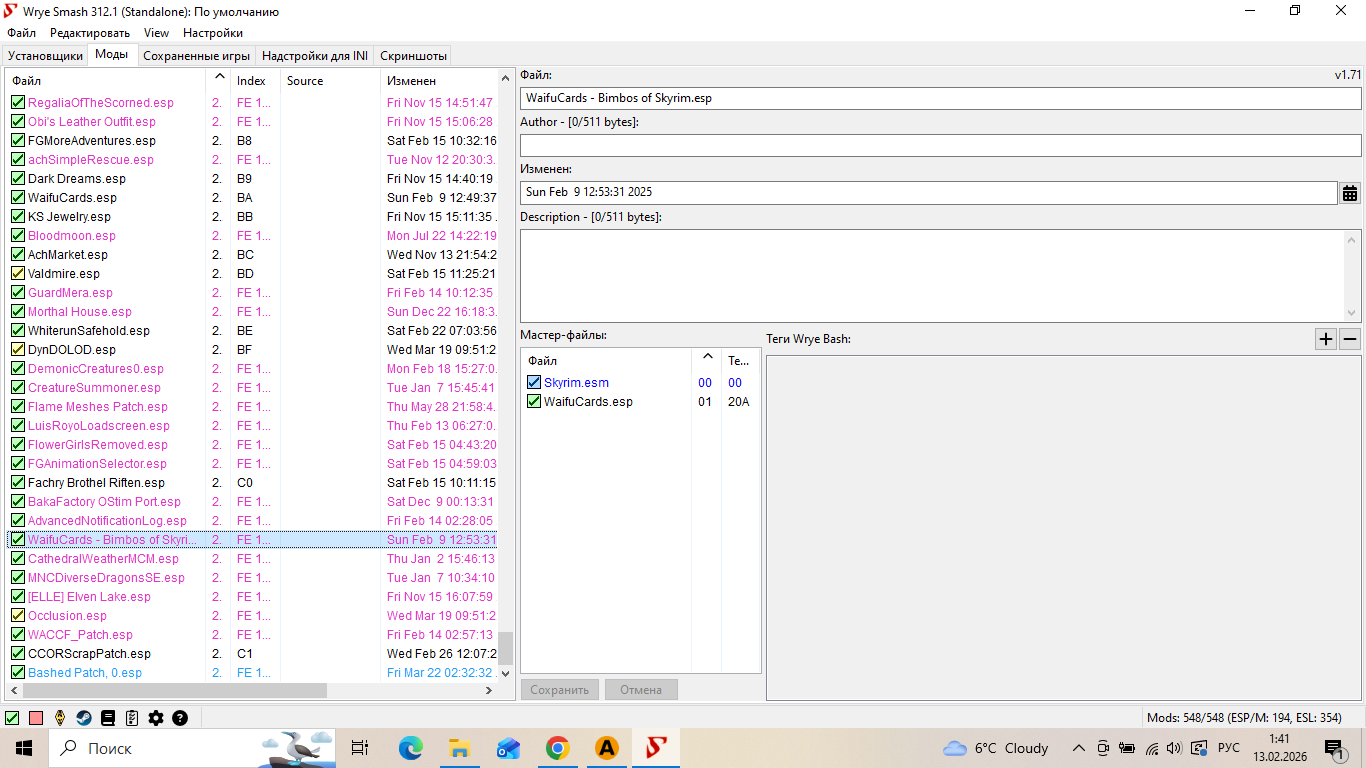Viewport: 1366px width, 768px height.
Task: Open Chrome from the Windows taskbar
Action: coord(557,748)
